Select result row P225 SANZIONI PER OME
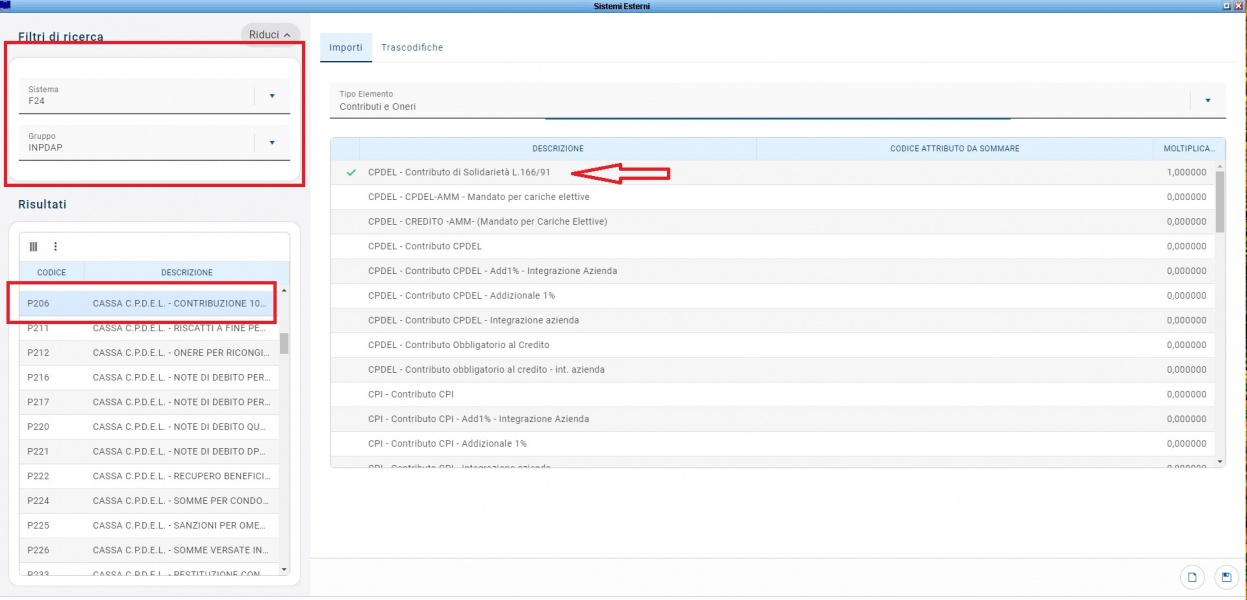 click(x=148, y=526)
